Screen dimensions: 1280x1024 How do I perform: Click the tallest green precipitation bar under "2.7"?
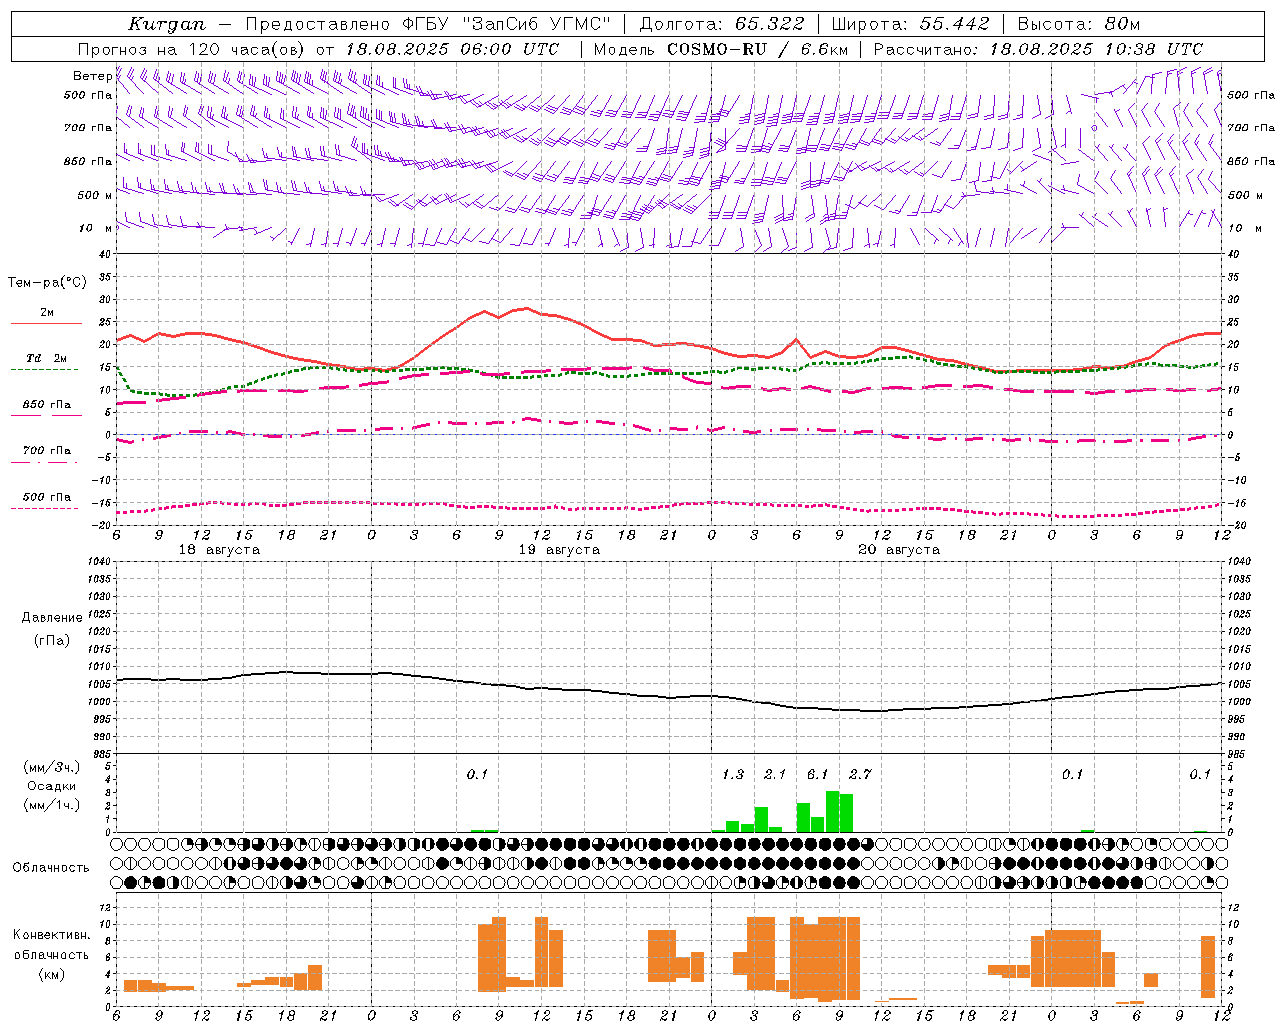(x=846, y=813)
